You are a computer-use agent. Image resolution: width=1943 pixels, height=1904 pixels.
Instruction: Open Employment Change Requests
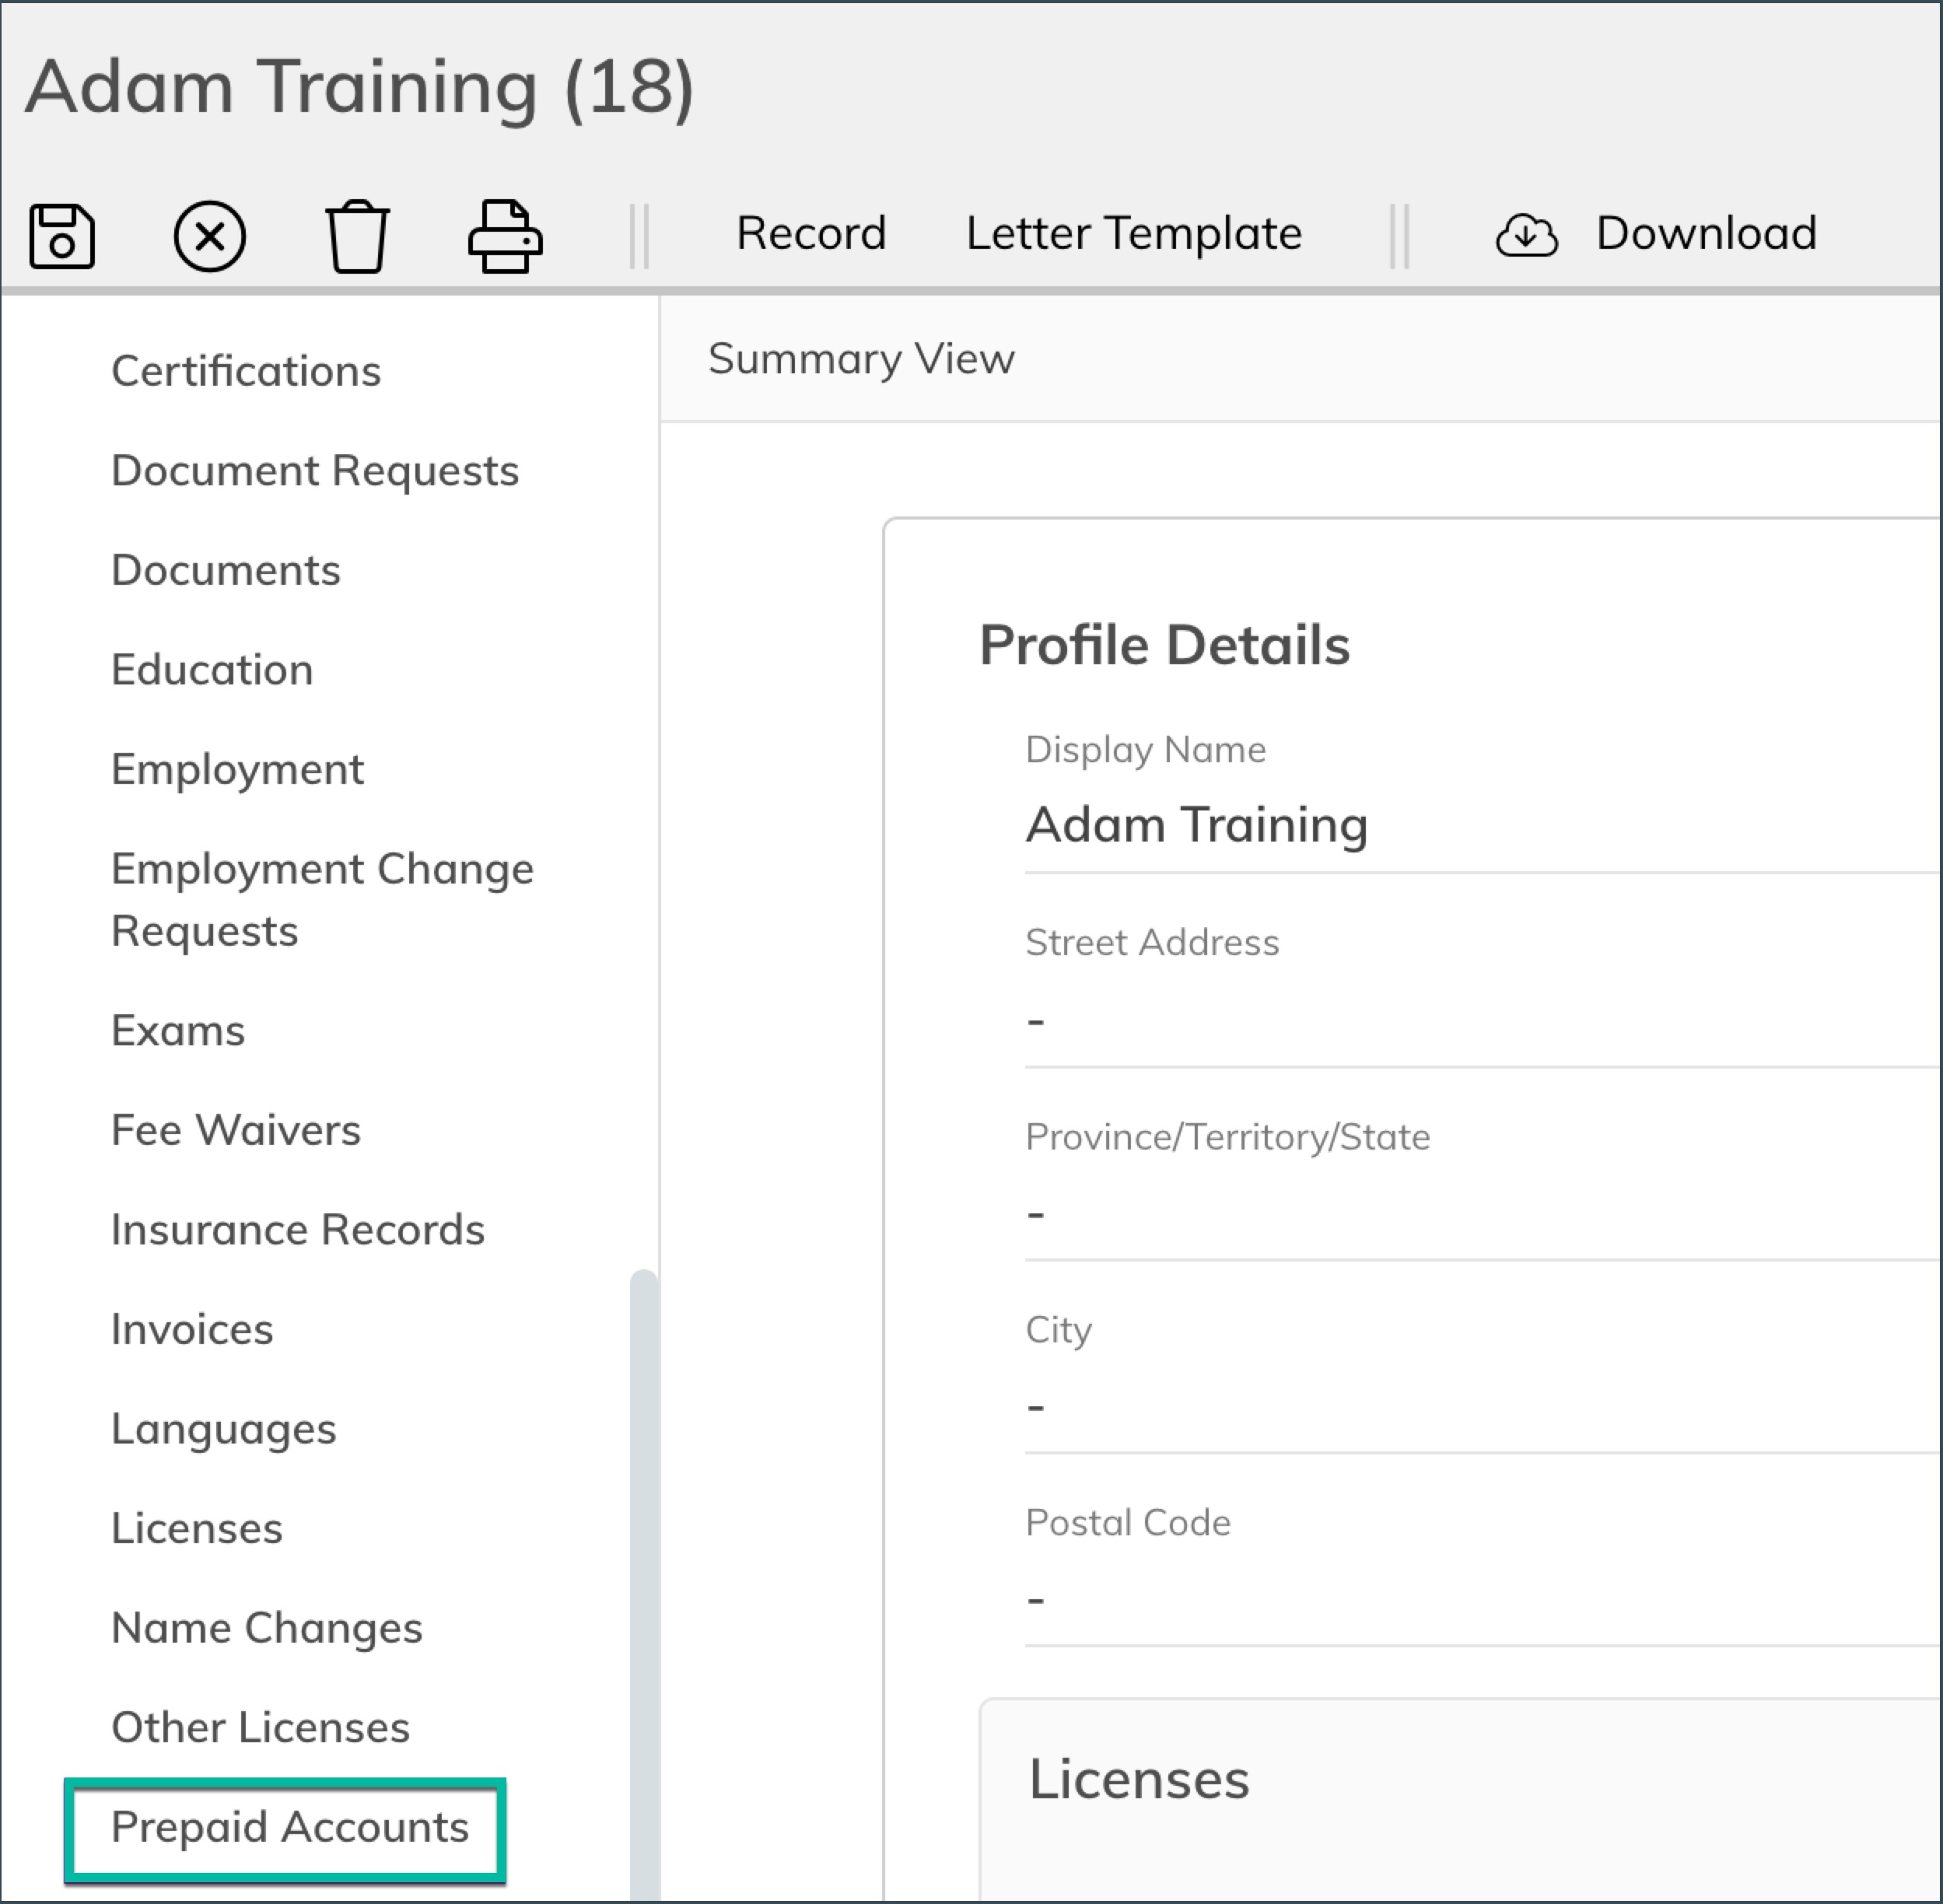click(322, 900)
